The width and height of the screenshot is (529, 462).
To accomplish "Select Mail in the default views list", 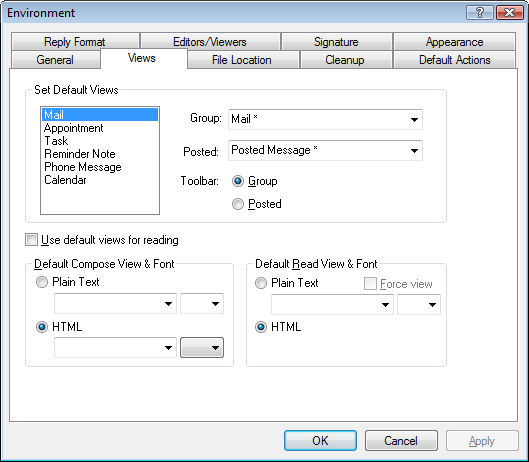I will pyautogui.click(x=100, y=115).
